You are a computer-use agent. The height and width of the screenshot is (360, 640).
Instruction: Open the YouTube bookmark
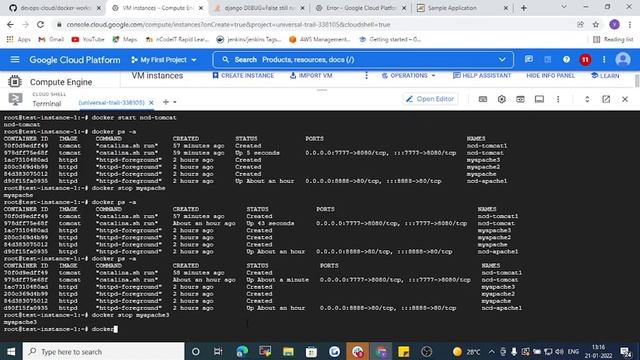point(88,40)
